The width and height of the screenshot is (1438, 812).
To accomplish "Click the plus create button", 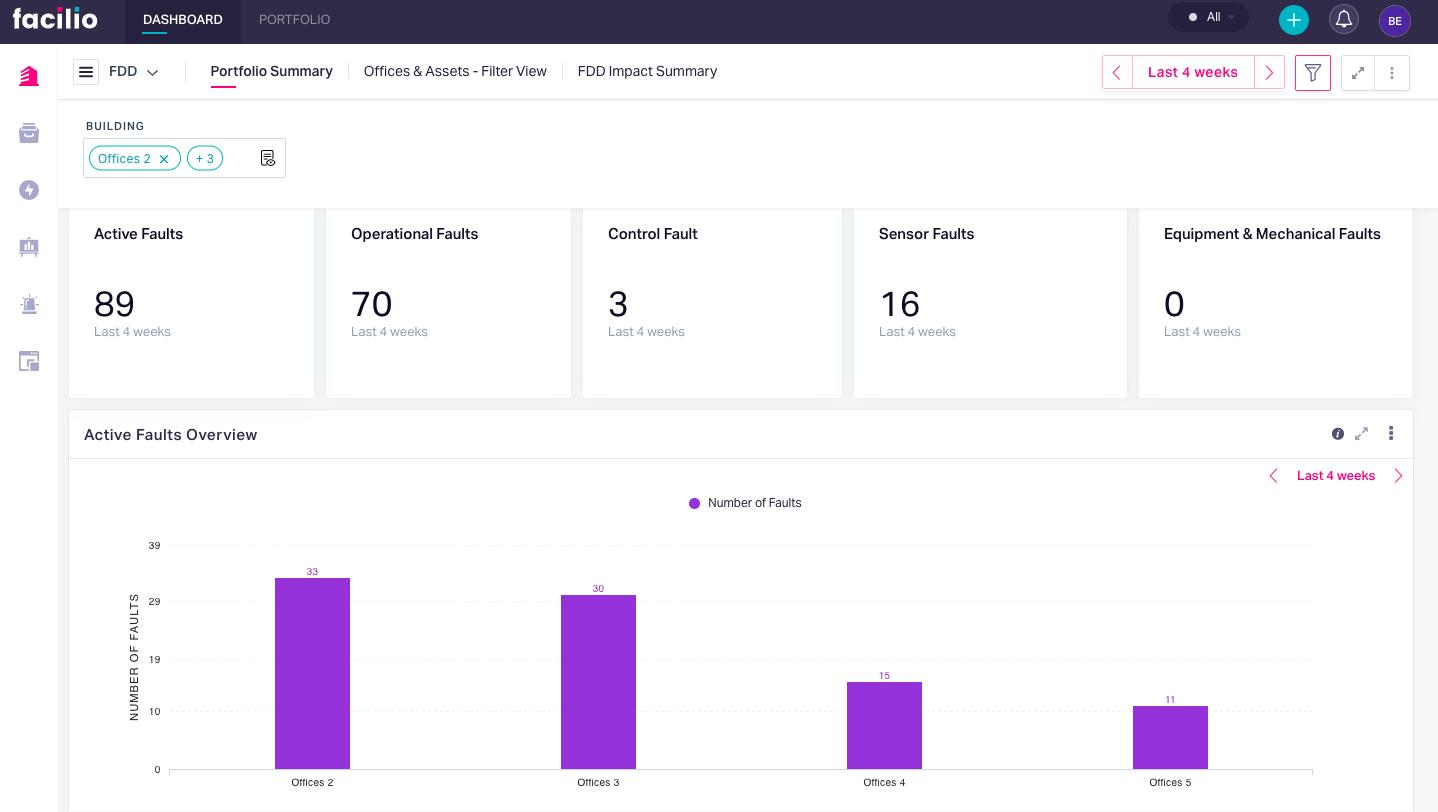I will tap(1293, 20).
